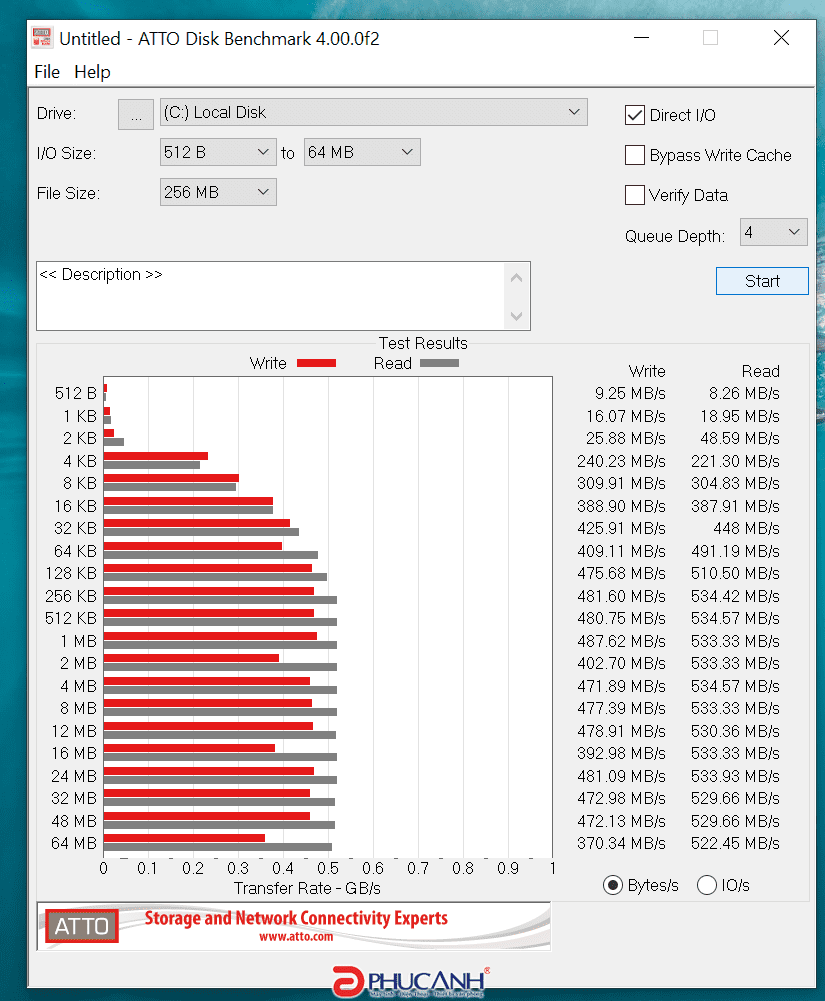The height and width of the screenshot is (1001, 825).
Task: Click the 12 MB read value 530.36 MB/s
Action: coord(735,731)
